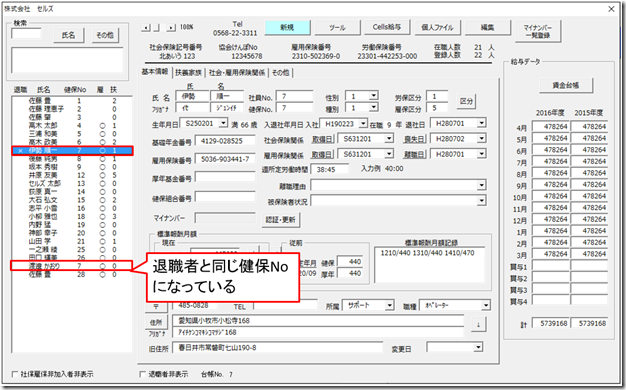Image resolution: width=626 pixels, height=390 pixels.
Task: Select 井原 友美 in employee list
Action: point(72,175)
